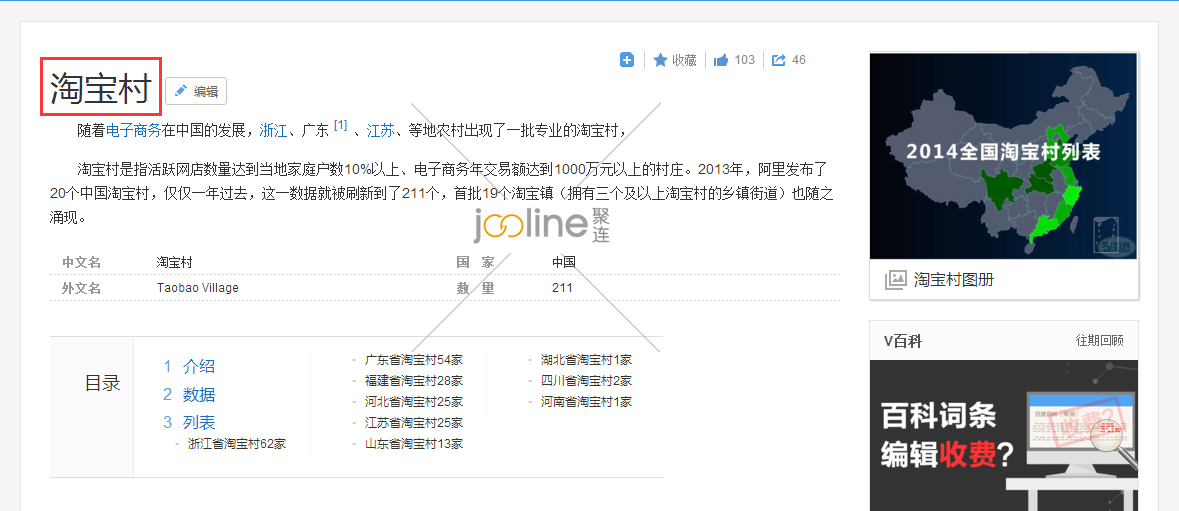Click the 国家 value 中国
The width and height of the screenshot is (1179, 511).
point(564,262)
